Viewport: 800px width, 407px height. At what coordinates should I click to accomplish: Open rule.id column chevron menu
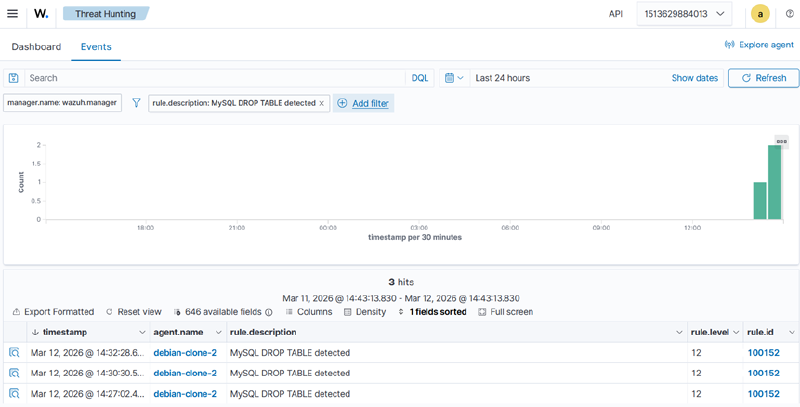point(792,333)
